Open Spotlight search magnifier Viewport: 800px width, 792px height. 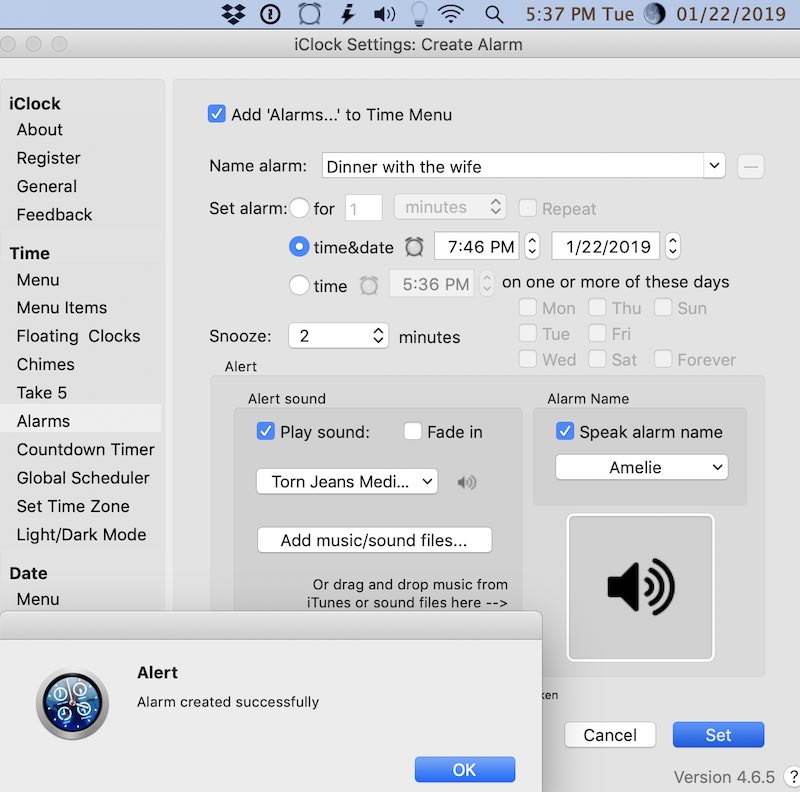click(x=493, y=14)
